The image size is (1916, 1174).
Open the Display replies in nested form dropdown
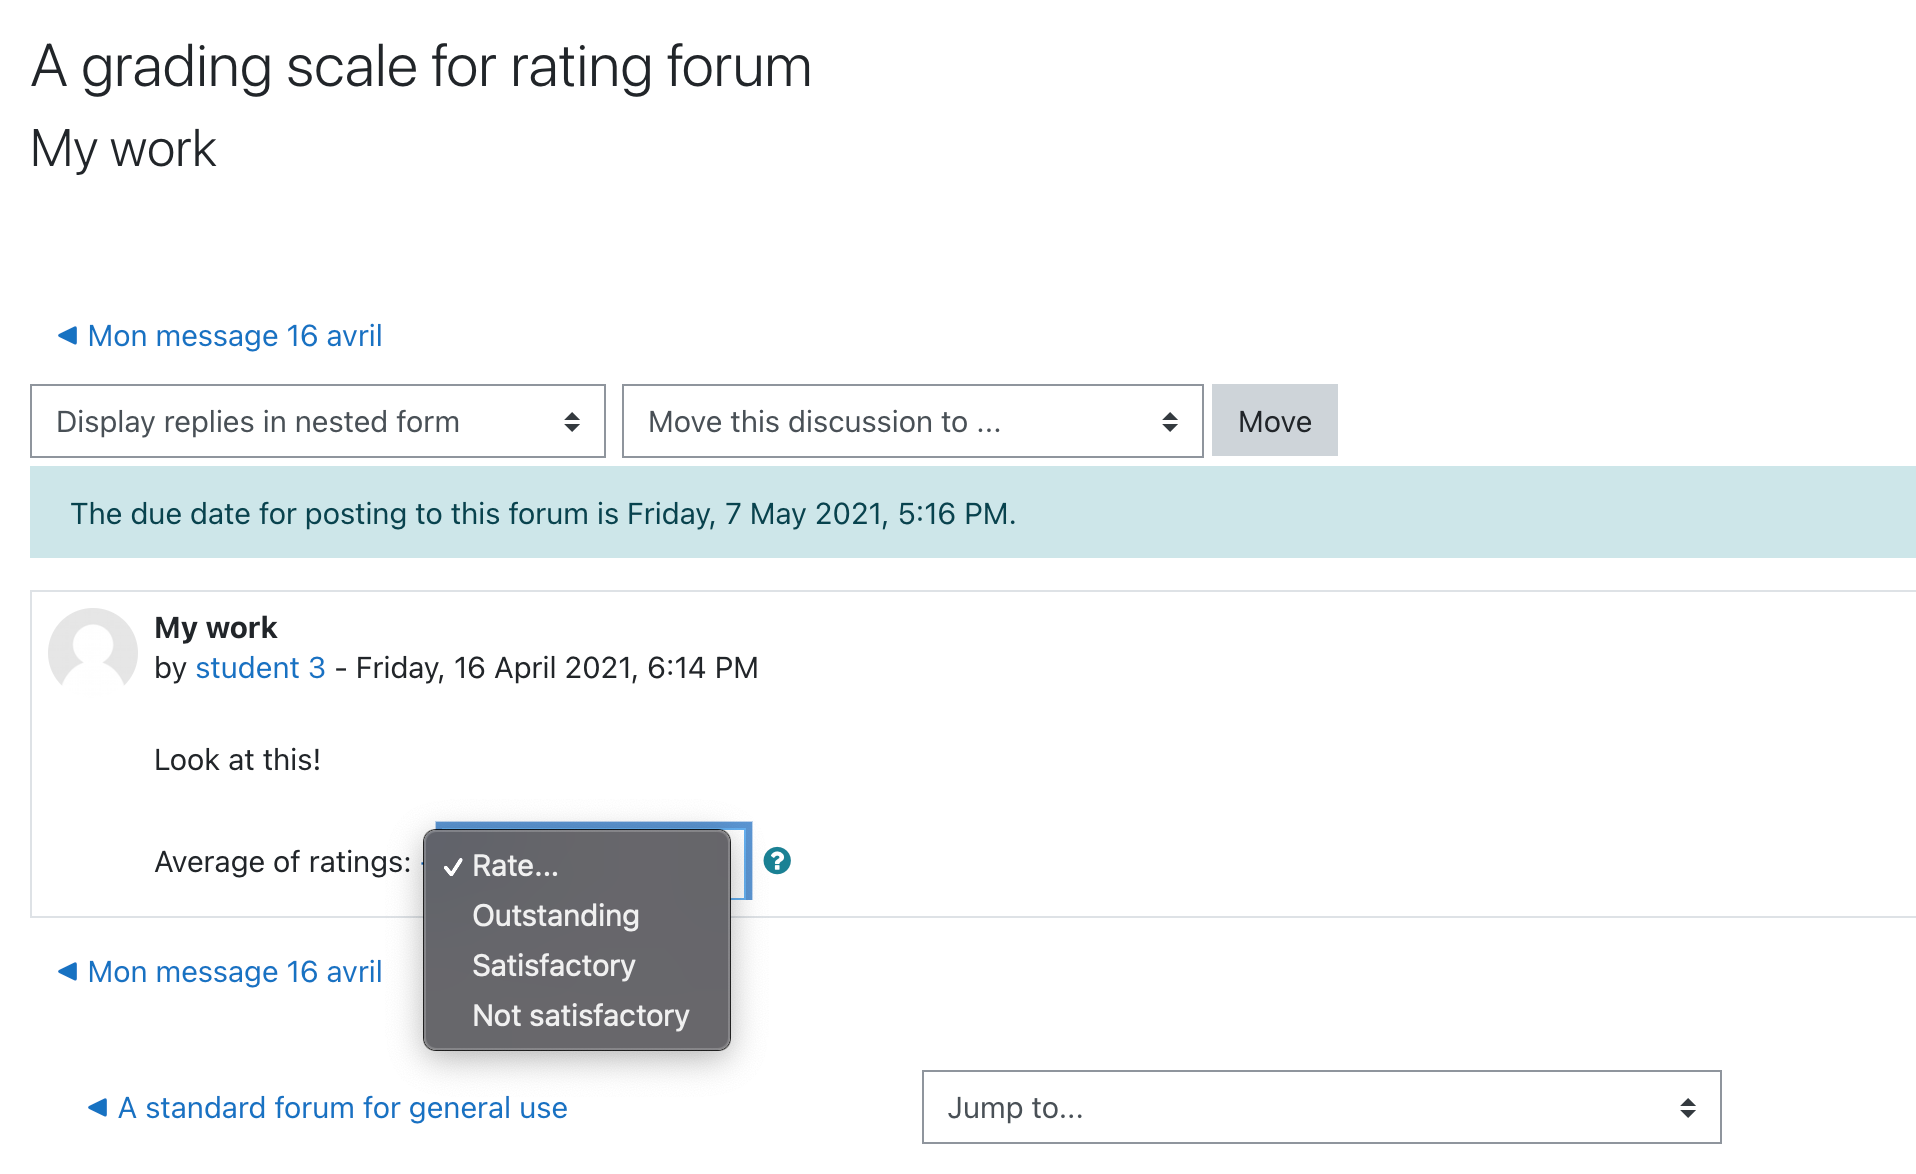coord(318,421)
